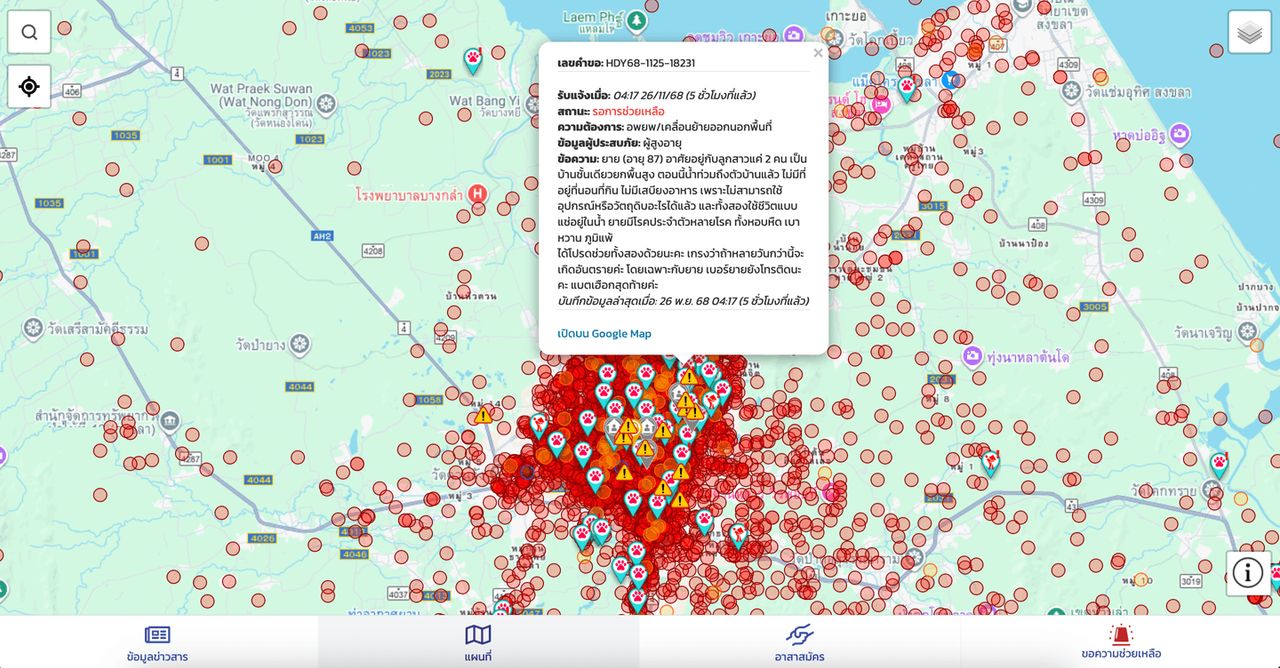Go to the อาสาสมัคร tab
The image size is (1280, 668).
[799, 642]
